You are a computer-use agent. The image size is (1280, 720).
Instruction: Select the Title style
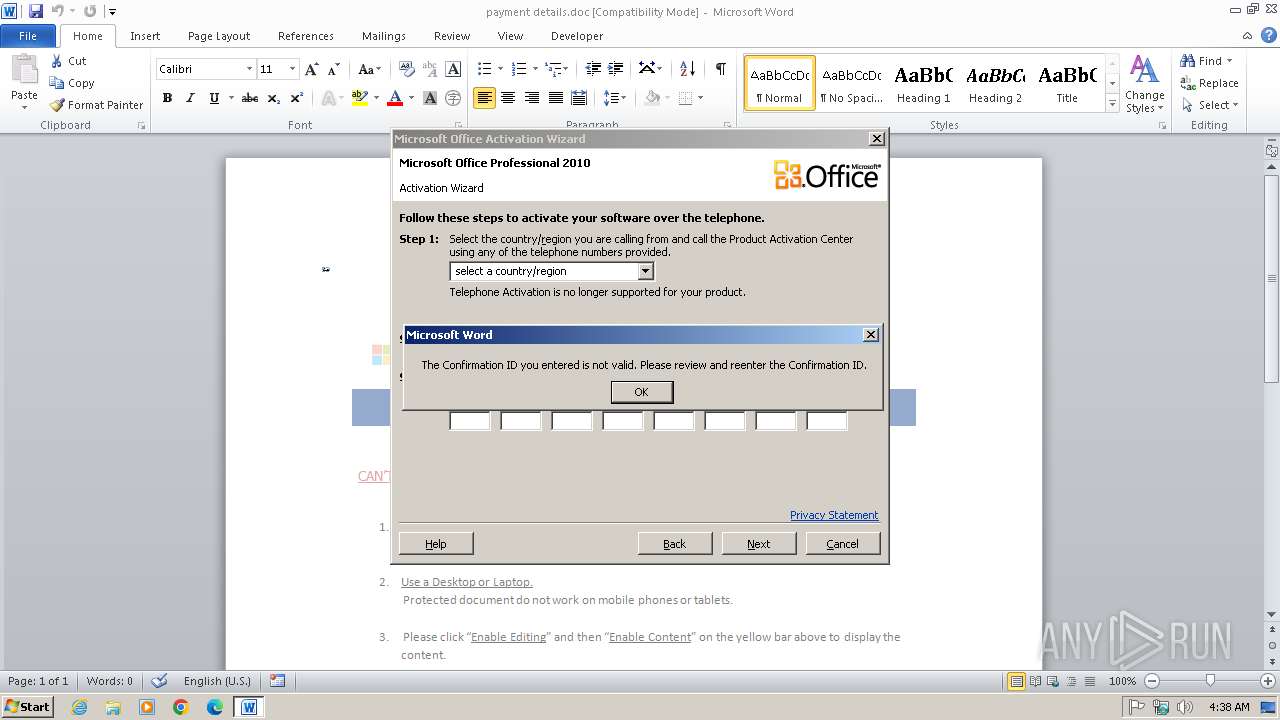(1067, 83)
